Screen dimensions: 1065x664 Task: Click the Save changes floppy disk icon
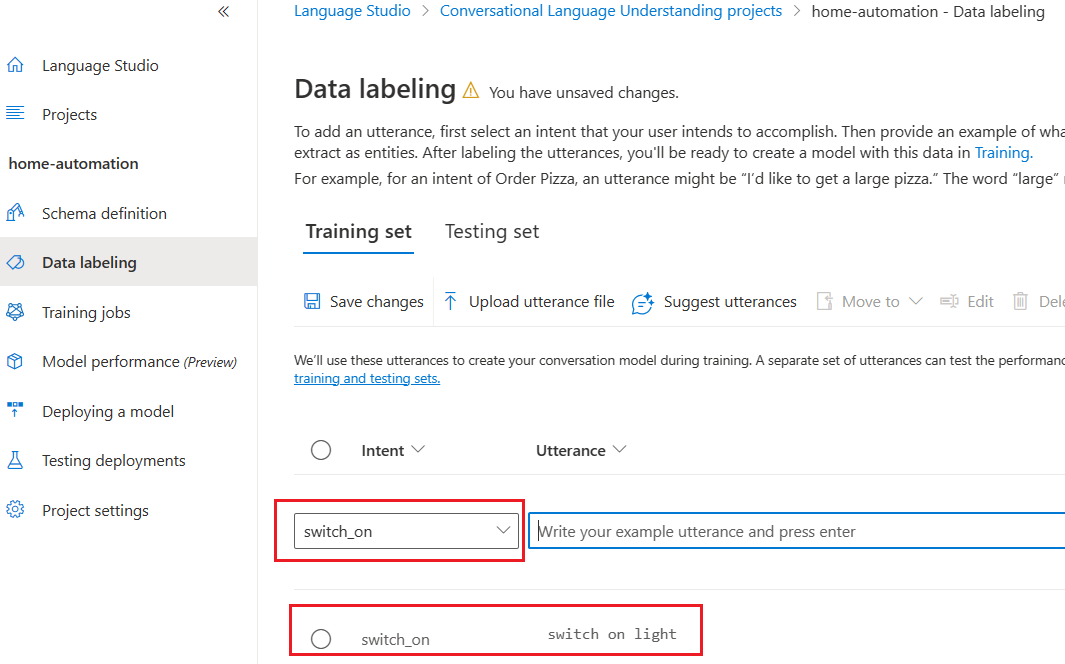coord(312,301)
